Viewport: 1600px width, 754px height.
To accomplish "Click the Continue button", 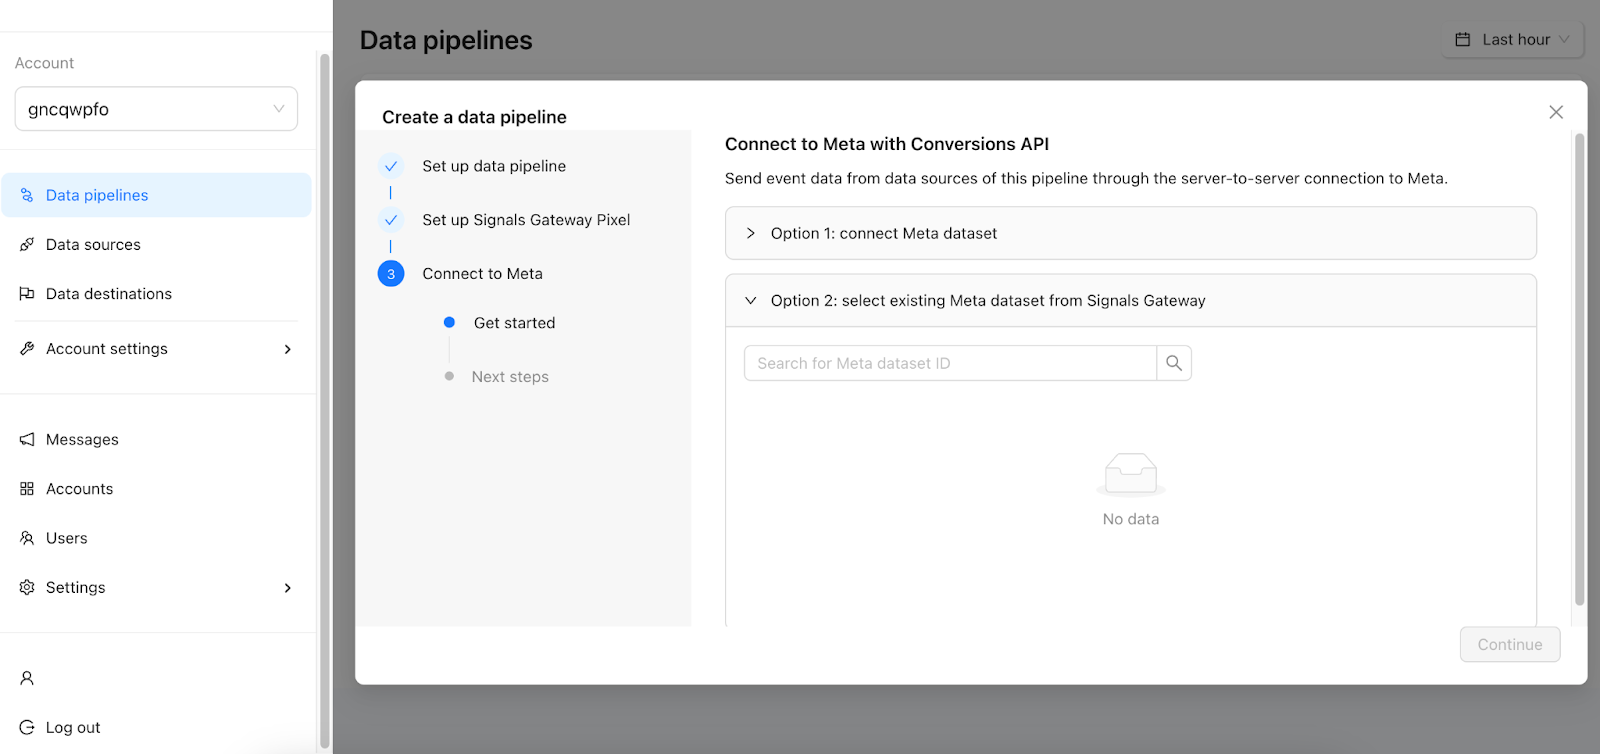I will pos(1510,645).
